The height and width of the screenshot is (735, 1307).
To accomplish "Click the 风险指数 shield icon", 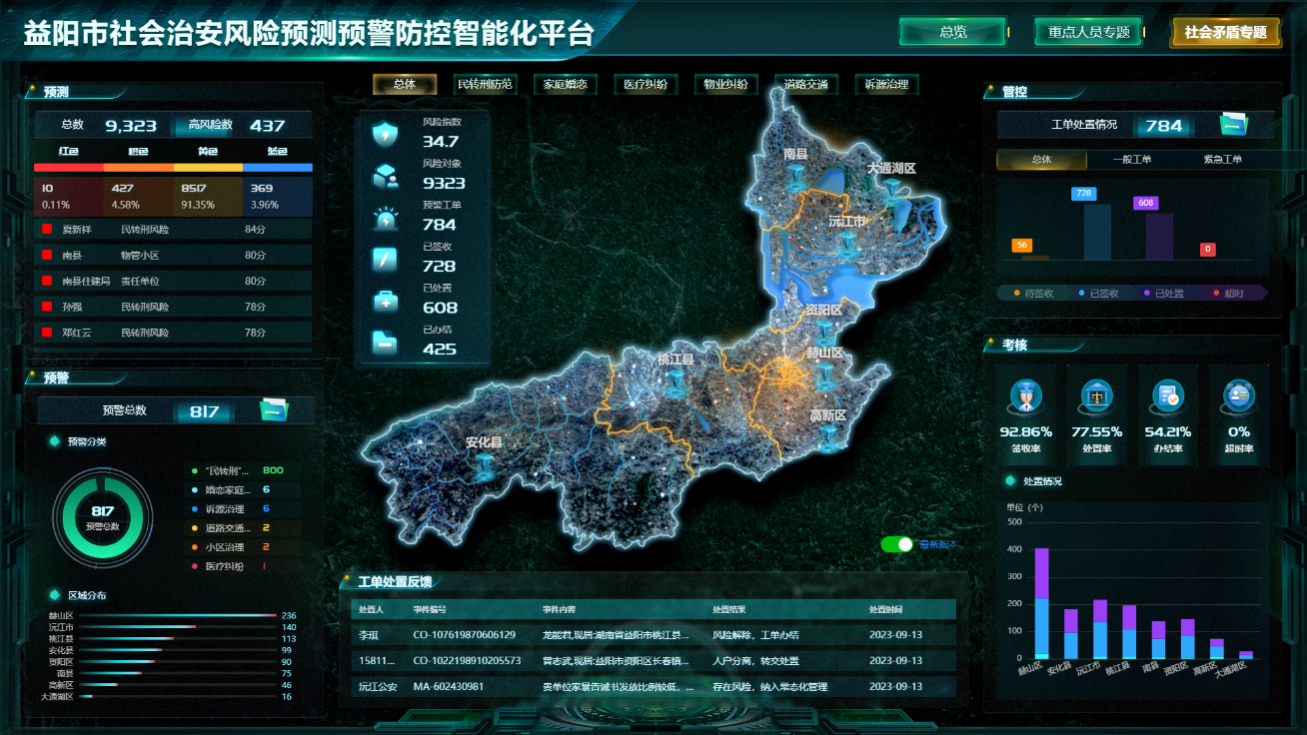I will coord(384,134).
